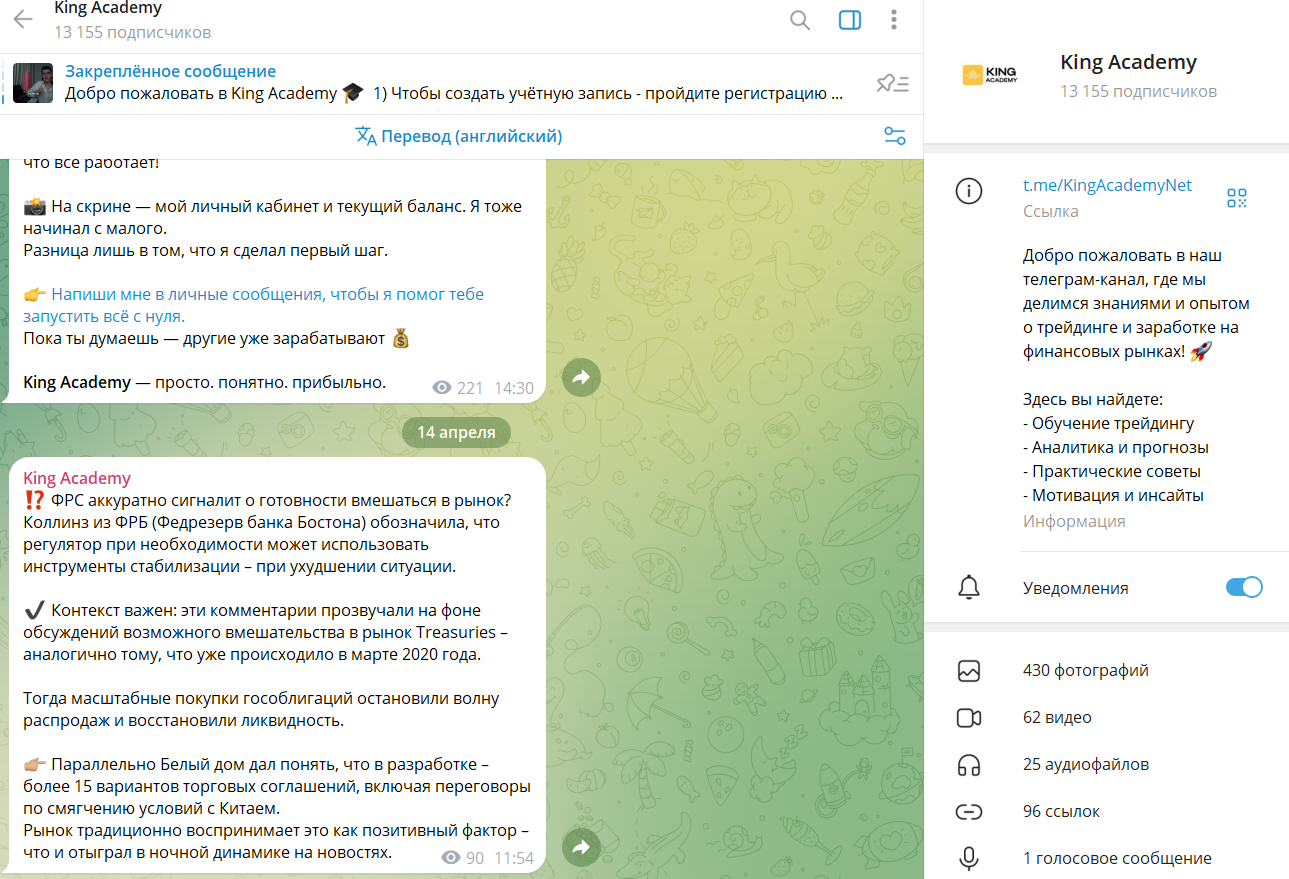Open translation settings sliders icon
The width and height of the screenshot is (1289, 879).
(x=895, y=136)
